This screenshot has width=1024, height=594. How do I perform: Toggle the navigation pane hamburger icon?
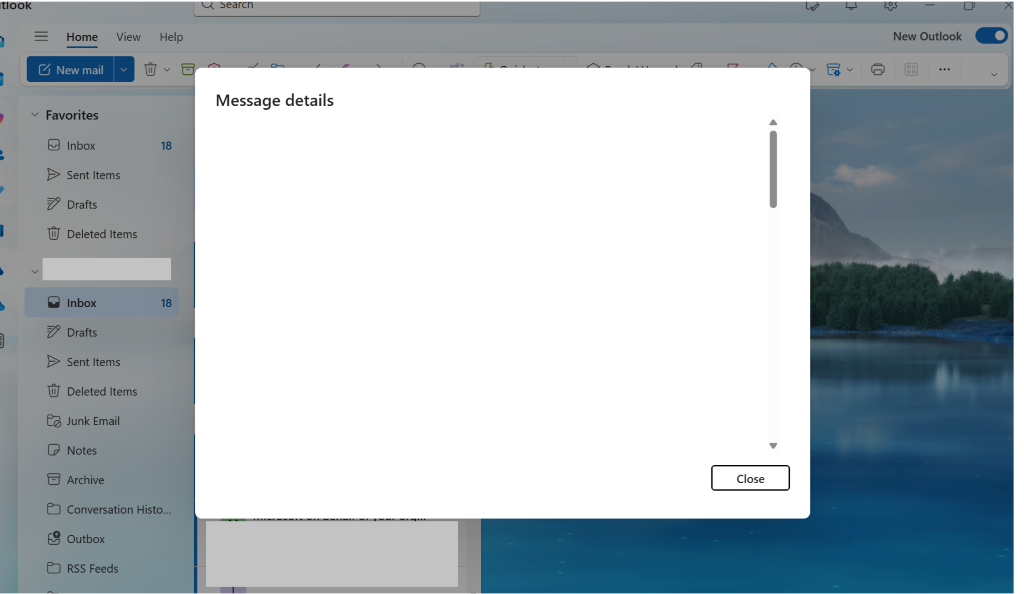pos(41,37)
